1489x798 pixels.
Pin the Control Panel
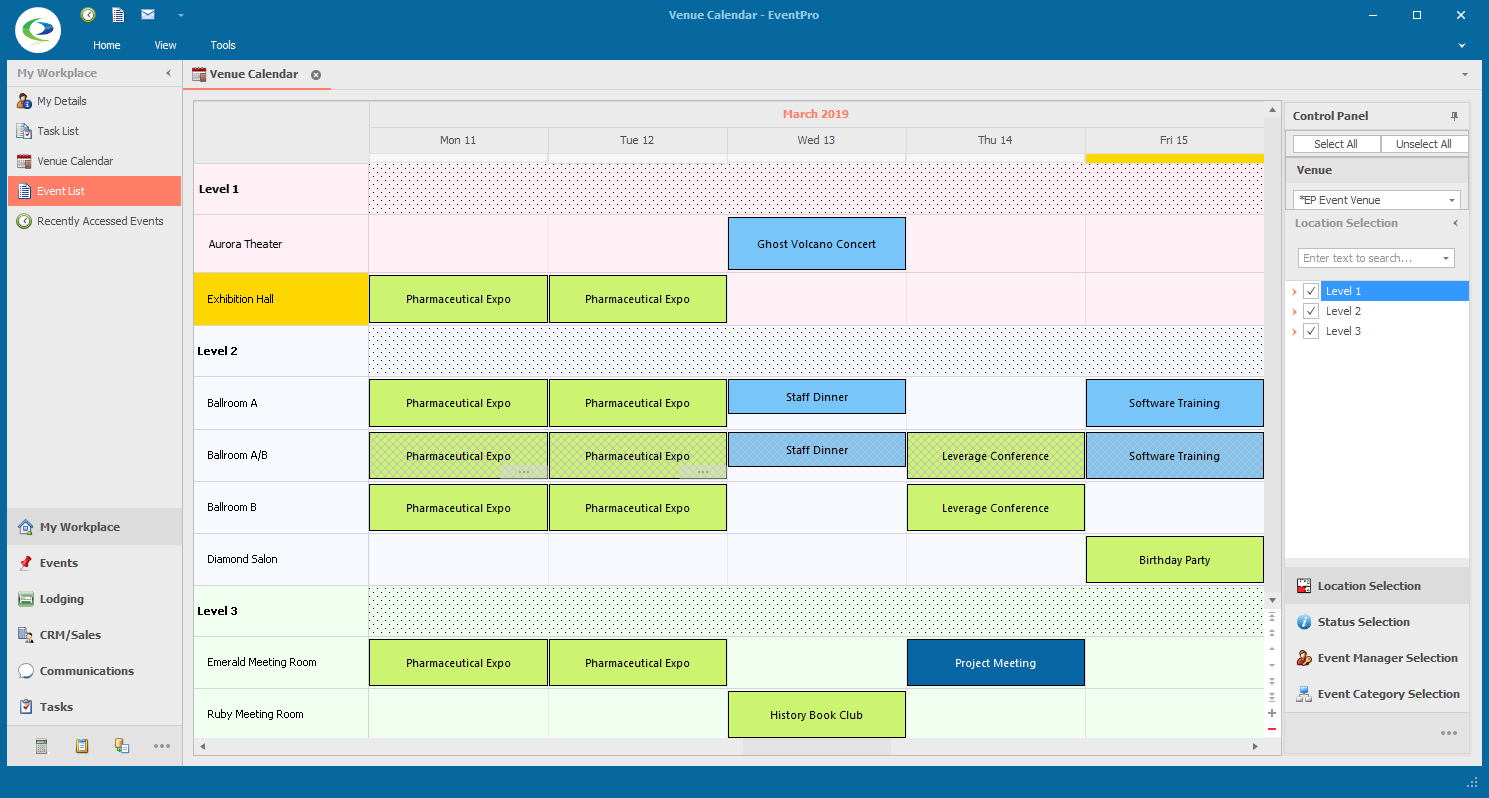tap(1455, 116)
